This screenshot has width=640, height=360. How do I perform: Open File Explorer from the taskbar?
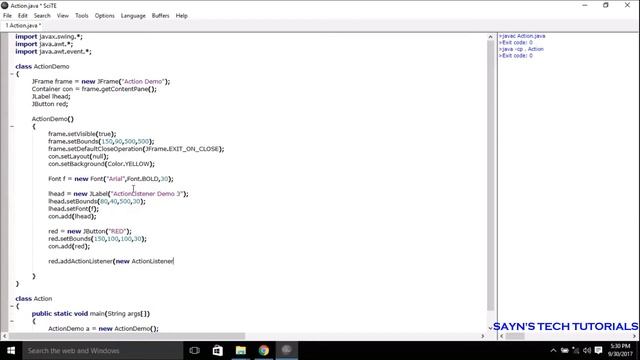241,351
